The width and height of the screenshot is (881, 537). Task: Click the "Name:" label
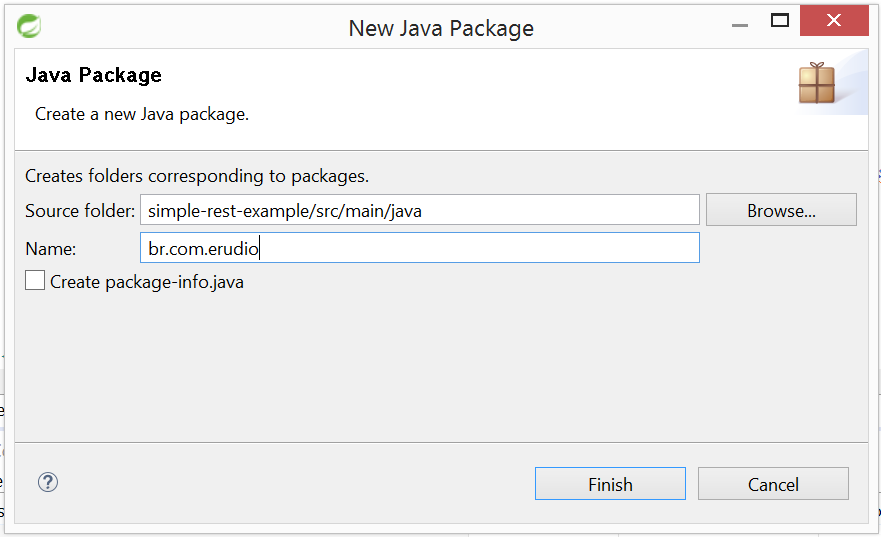[x=50, y=248]
